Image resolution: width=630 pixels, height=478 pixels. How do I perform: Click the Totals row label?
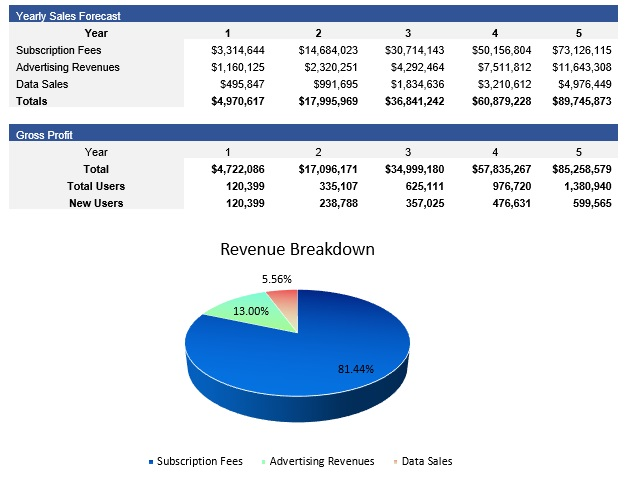coord(32,101)
